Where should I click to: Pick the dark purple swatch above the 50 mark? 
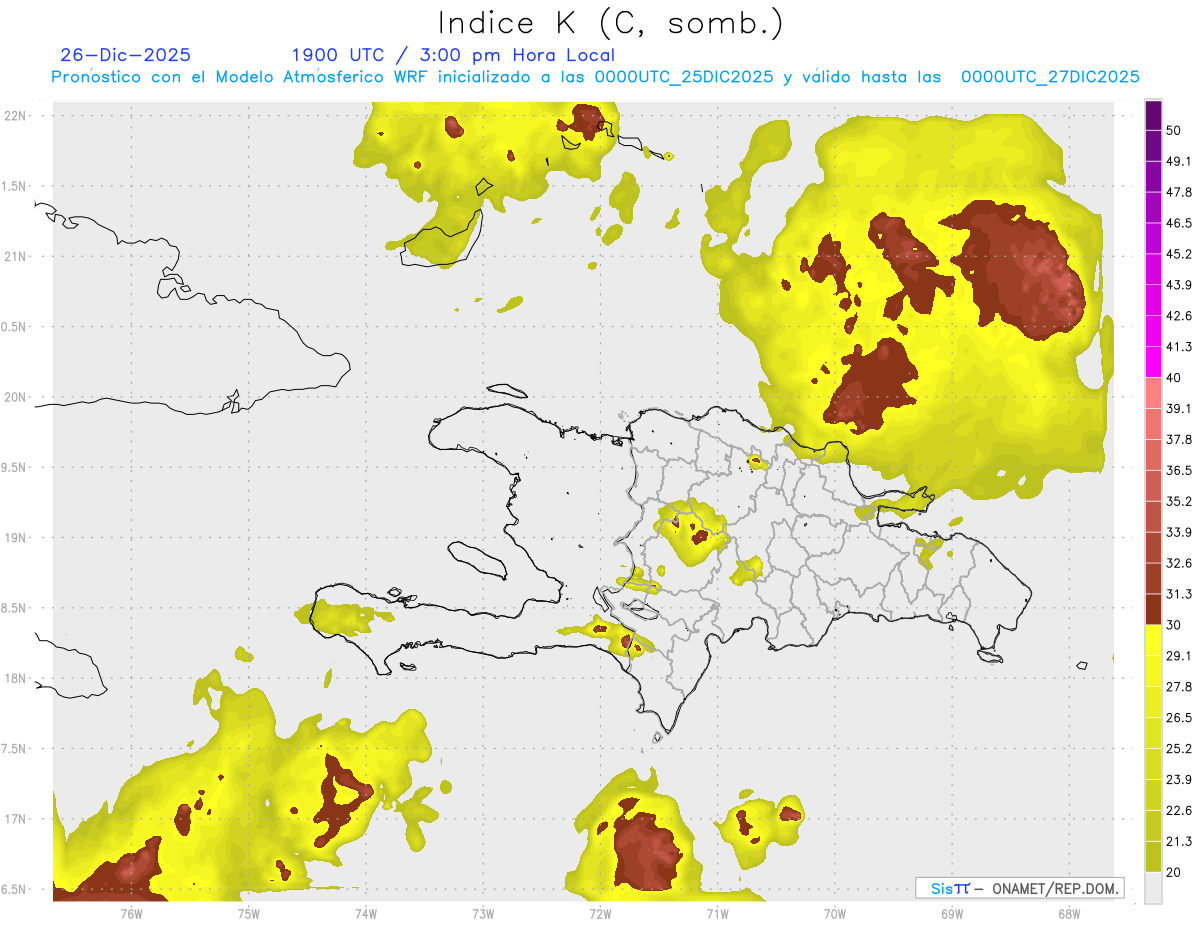pos(1154,115)
